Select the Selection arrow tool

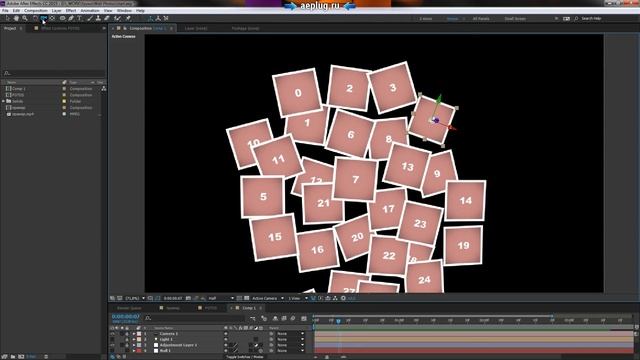[7, 18]
